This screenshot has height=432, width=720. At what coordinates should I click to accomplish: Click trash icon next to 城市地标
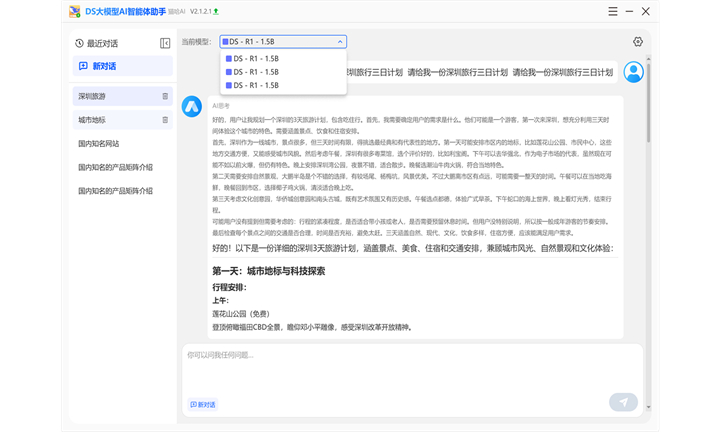pyautogui.click(x=165, y=120)
